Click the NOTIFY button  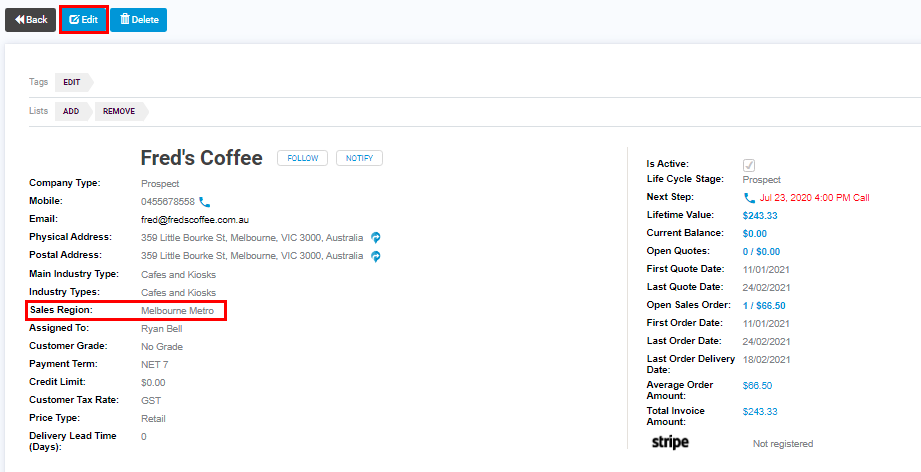[x=359, y=158]
